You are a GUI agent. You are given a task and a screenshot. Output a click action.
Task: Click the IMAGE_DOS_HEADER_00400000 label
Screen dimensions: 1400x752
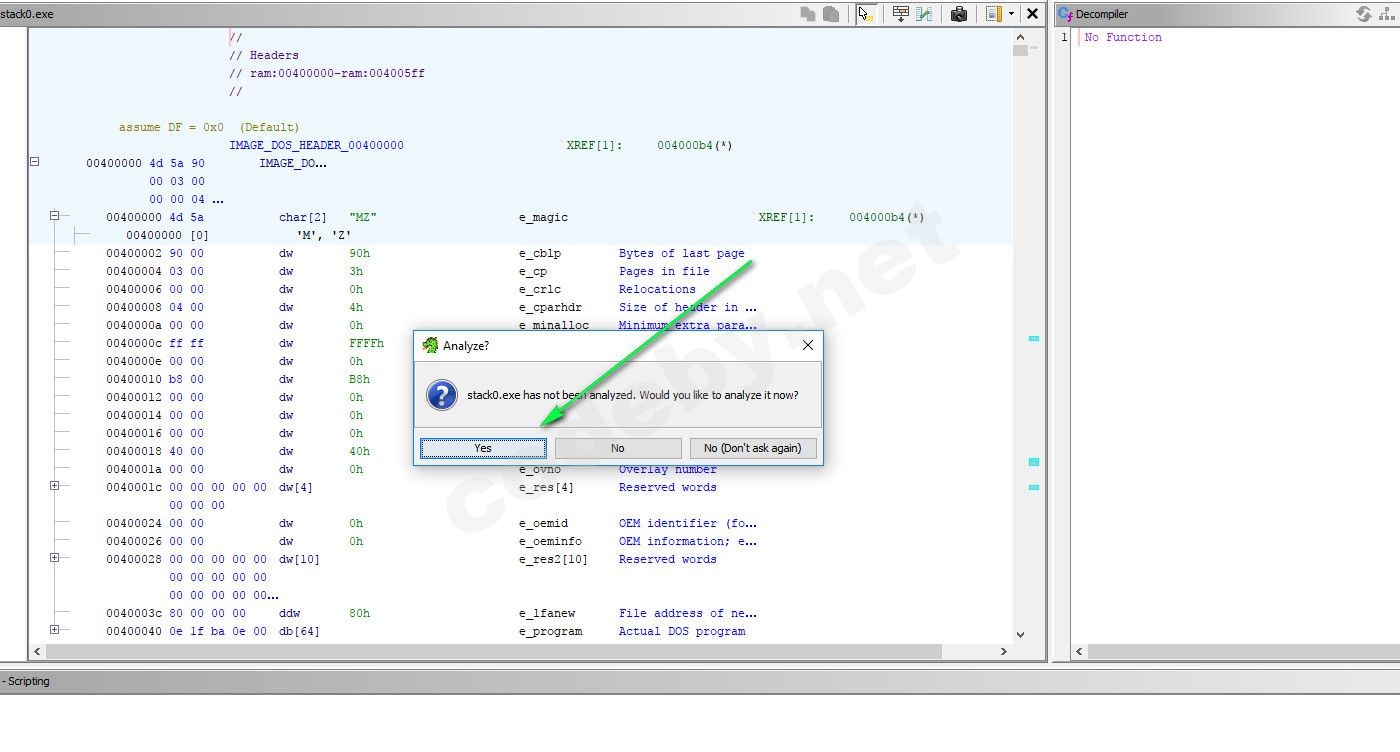317,145
